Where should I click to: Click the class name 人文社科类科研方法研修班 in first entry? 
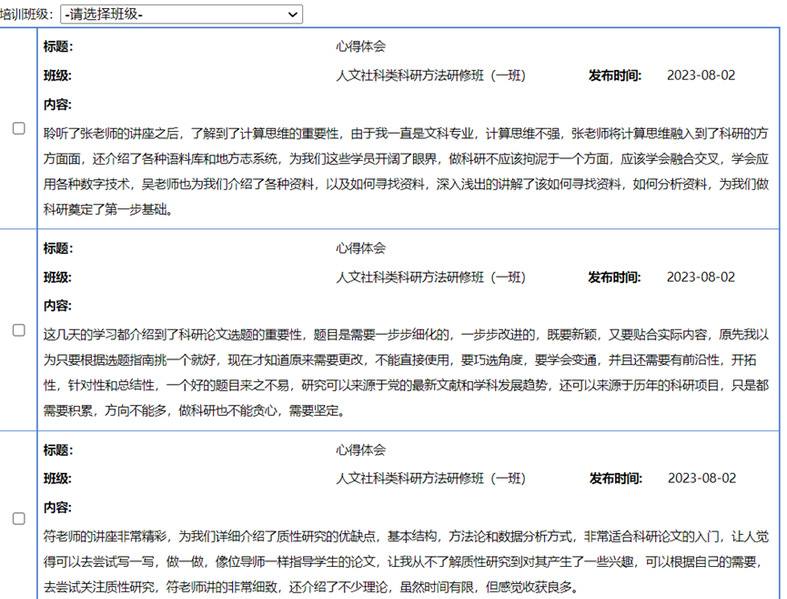pos(430,76)
